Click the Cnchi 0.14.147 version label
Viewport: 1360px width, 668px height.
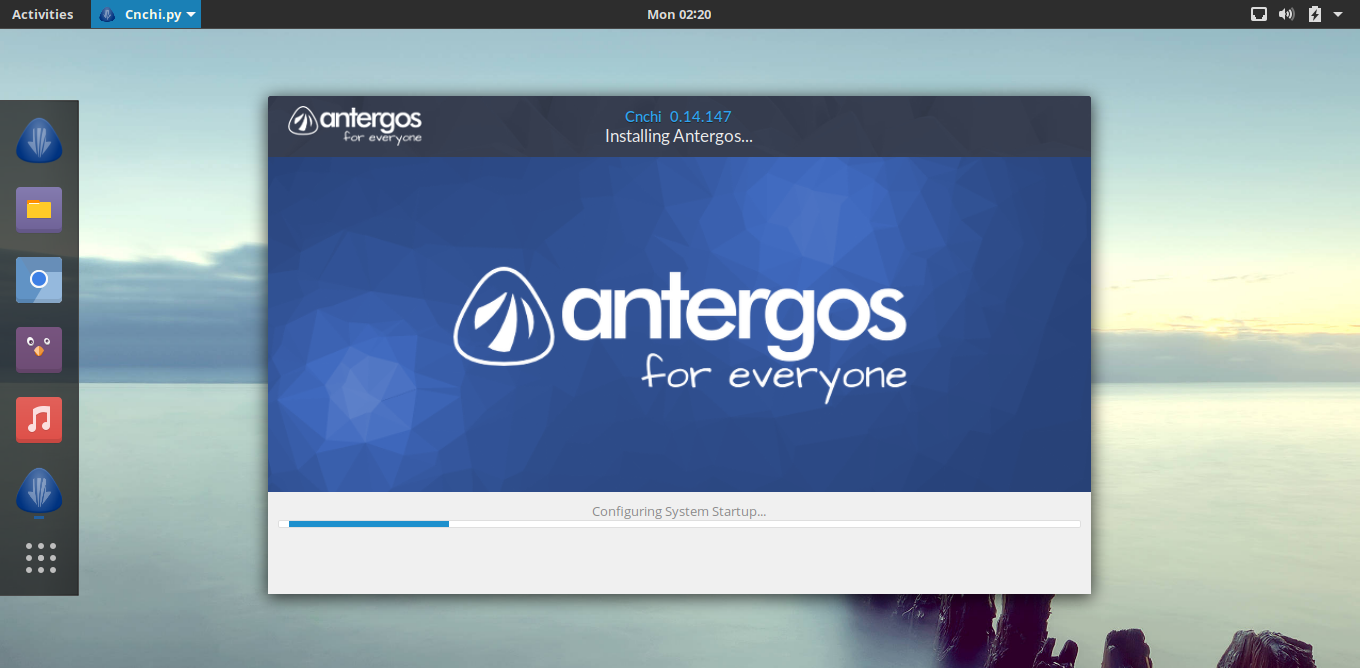(x=678, y=116)
